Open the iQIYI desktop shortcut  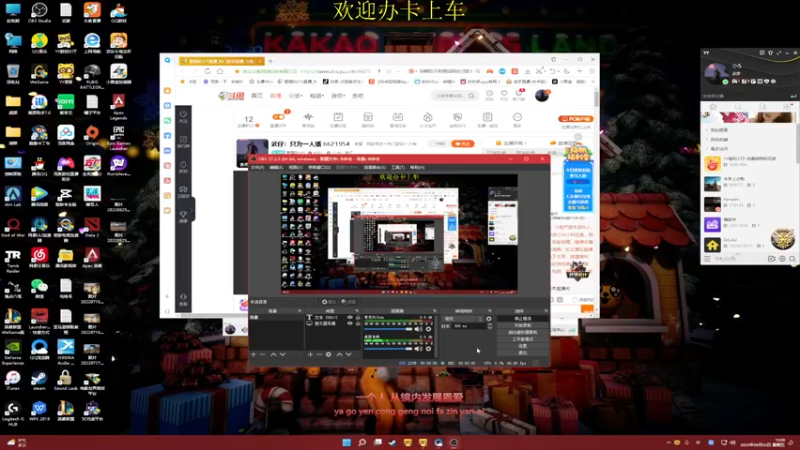pyautogui.click(x=65, y=105)
